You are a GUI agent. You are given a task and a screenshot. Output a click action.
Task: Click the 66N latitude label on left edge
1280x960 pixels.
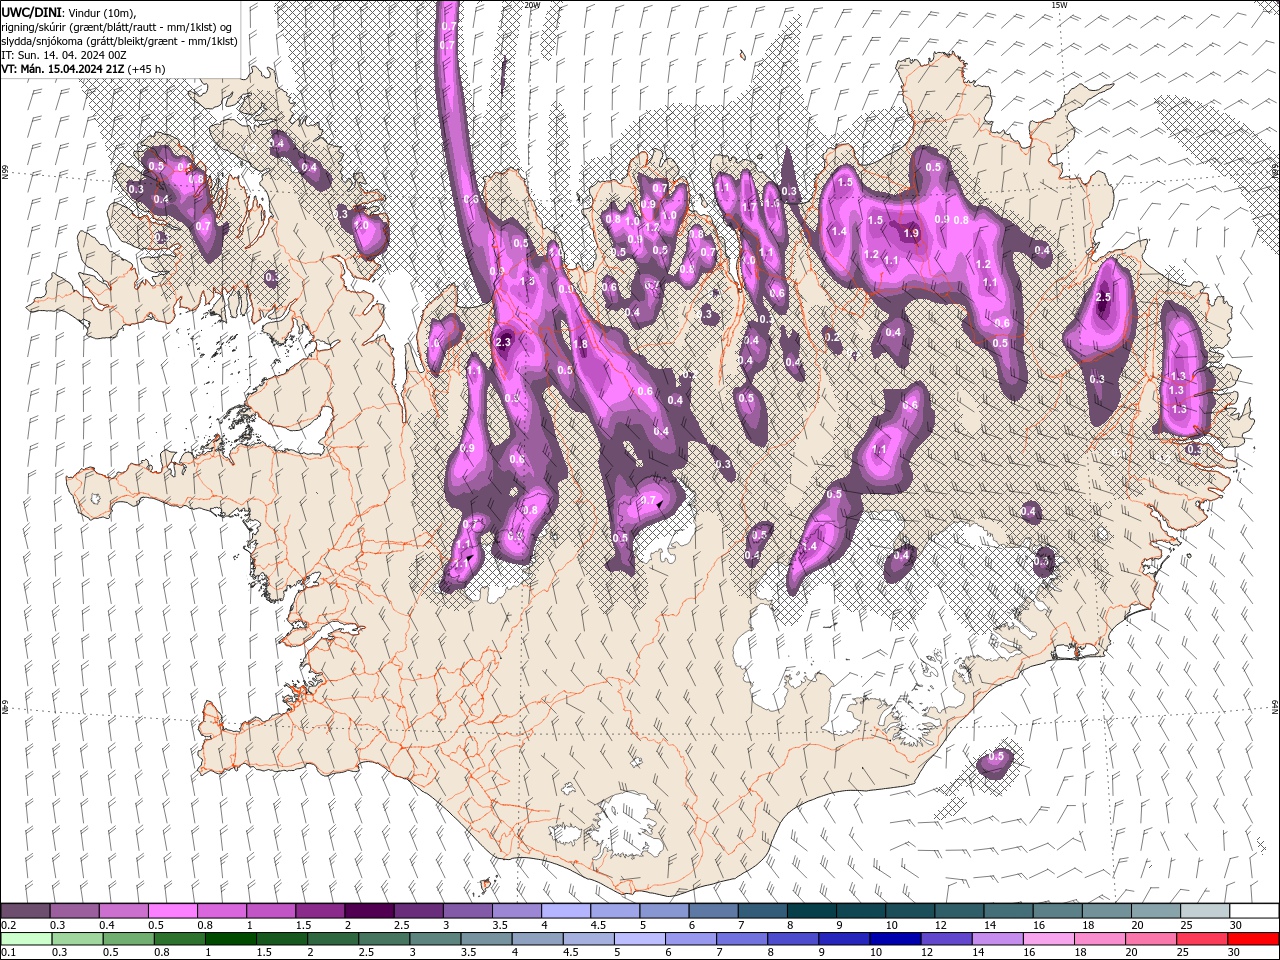point(5,171)
